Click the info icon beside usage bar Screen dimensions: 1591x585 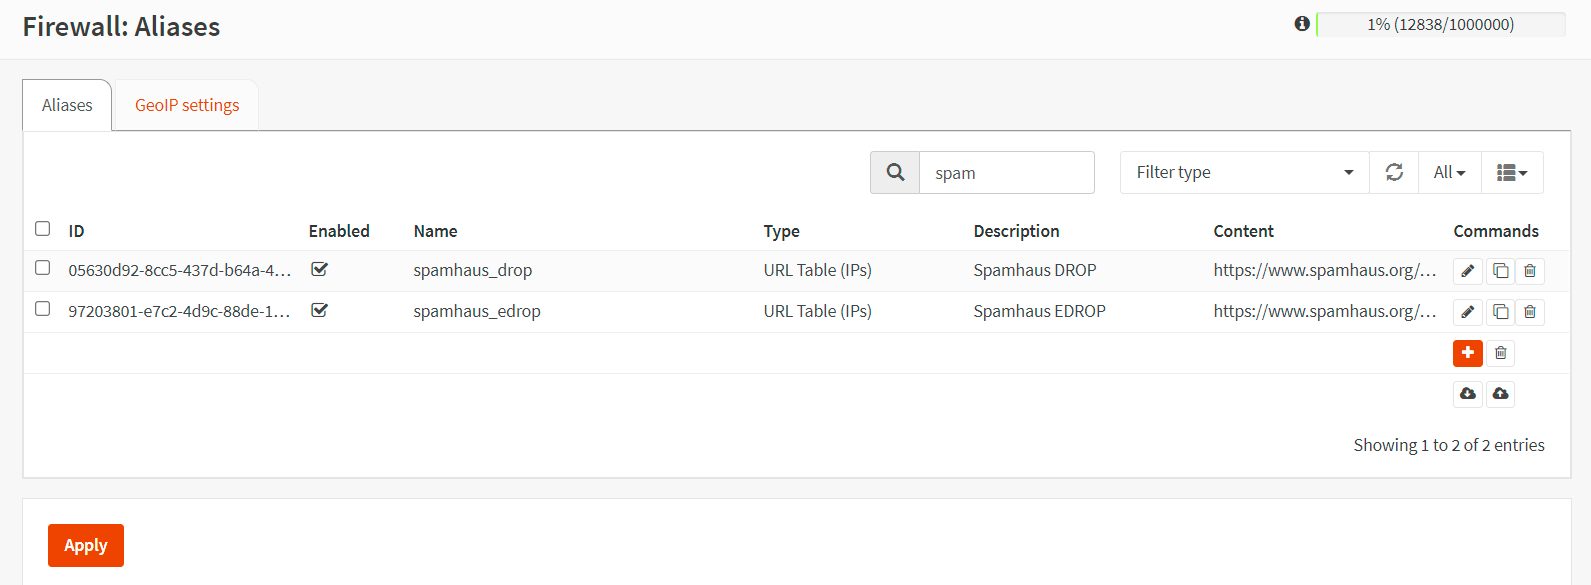[x=1302, y=24]
